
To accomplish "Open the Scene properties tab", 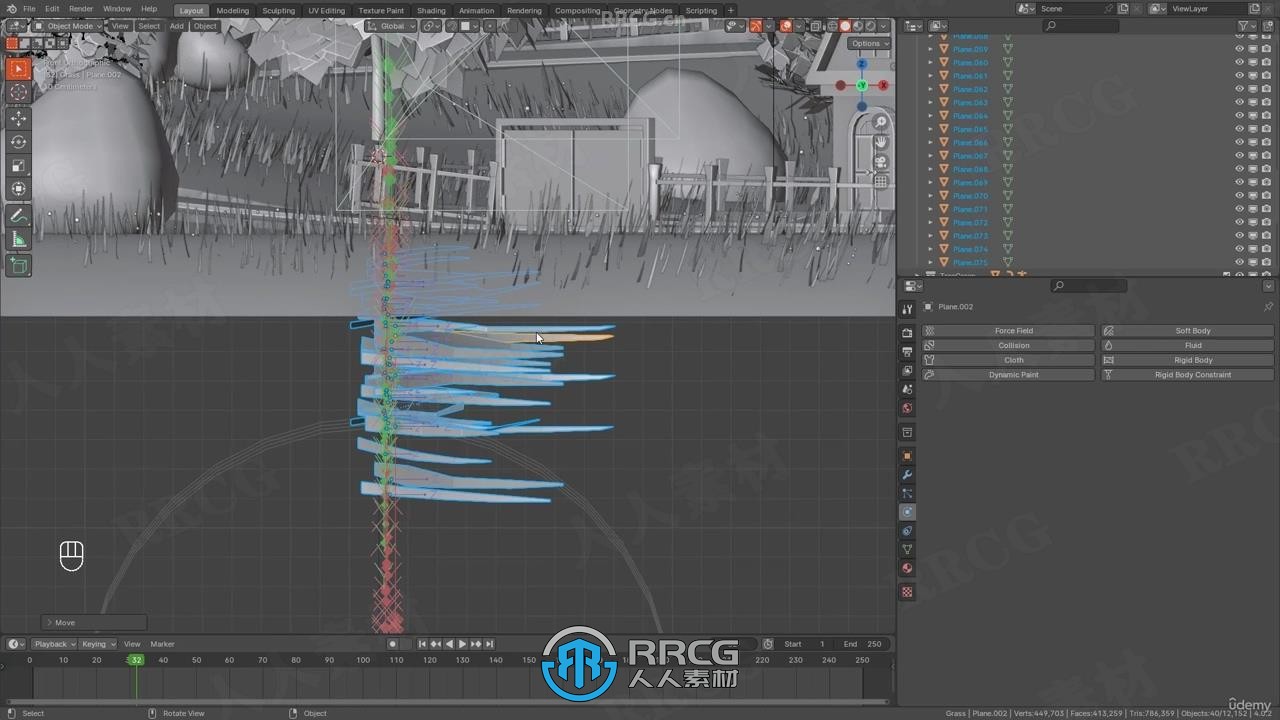I will [x=907, y=389].
